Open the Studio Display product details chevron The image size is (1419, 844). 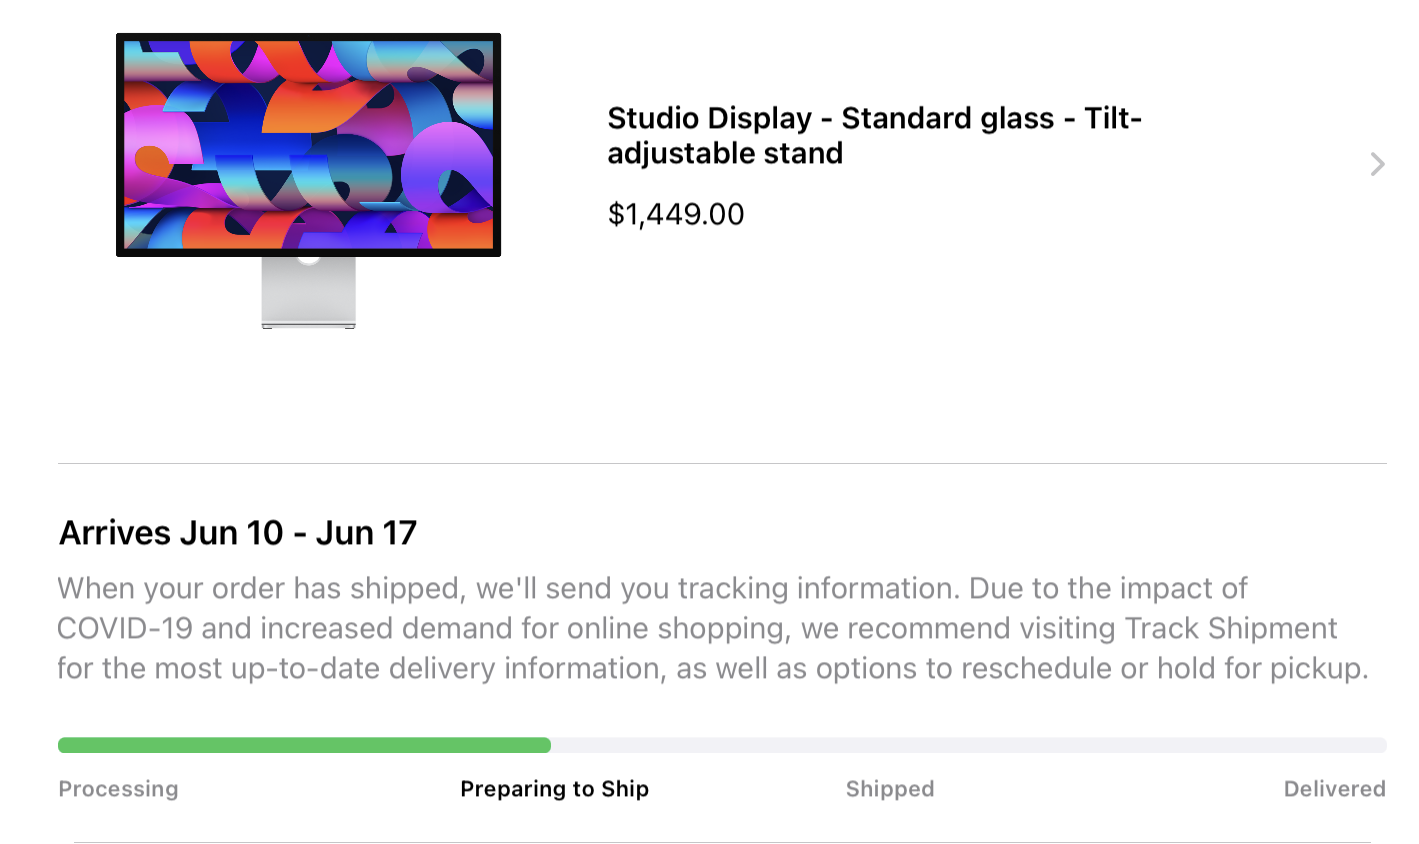pos(1377,164)
